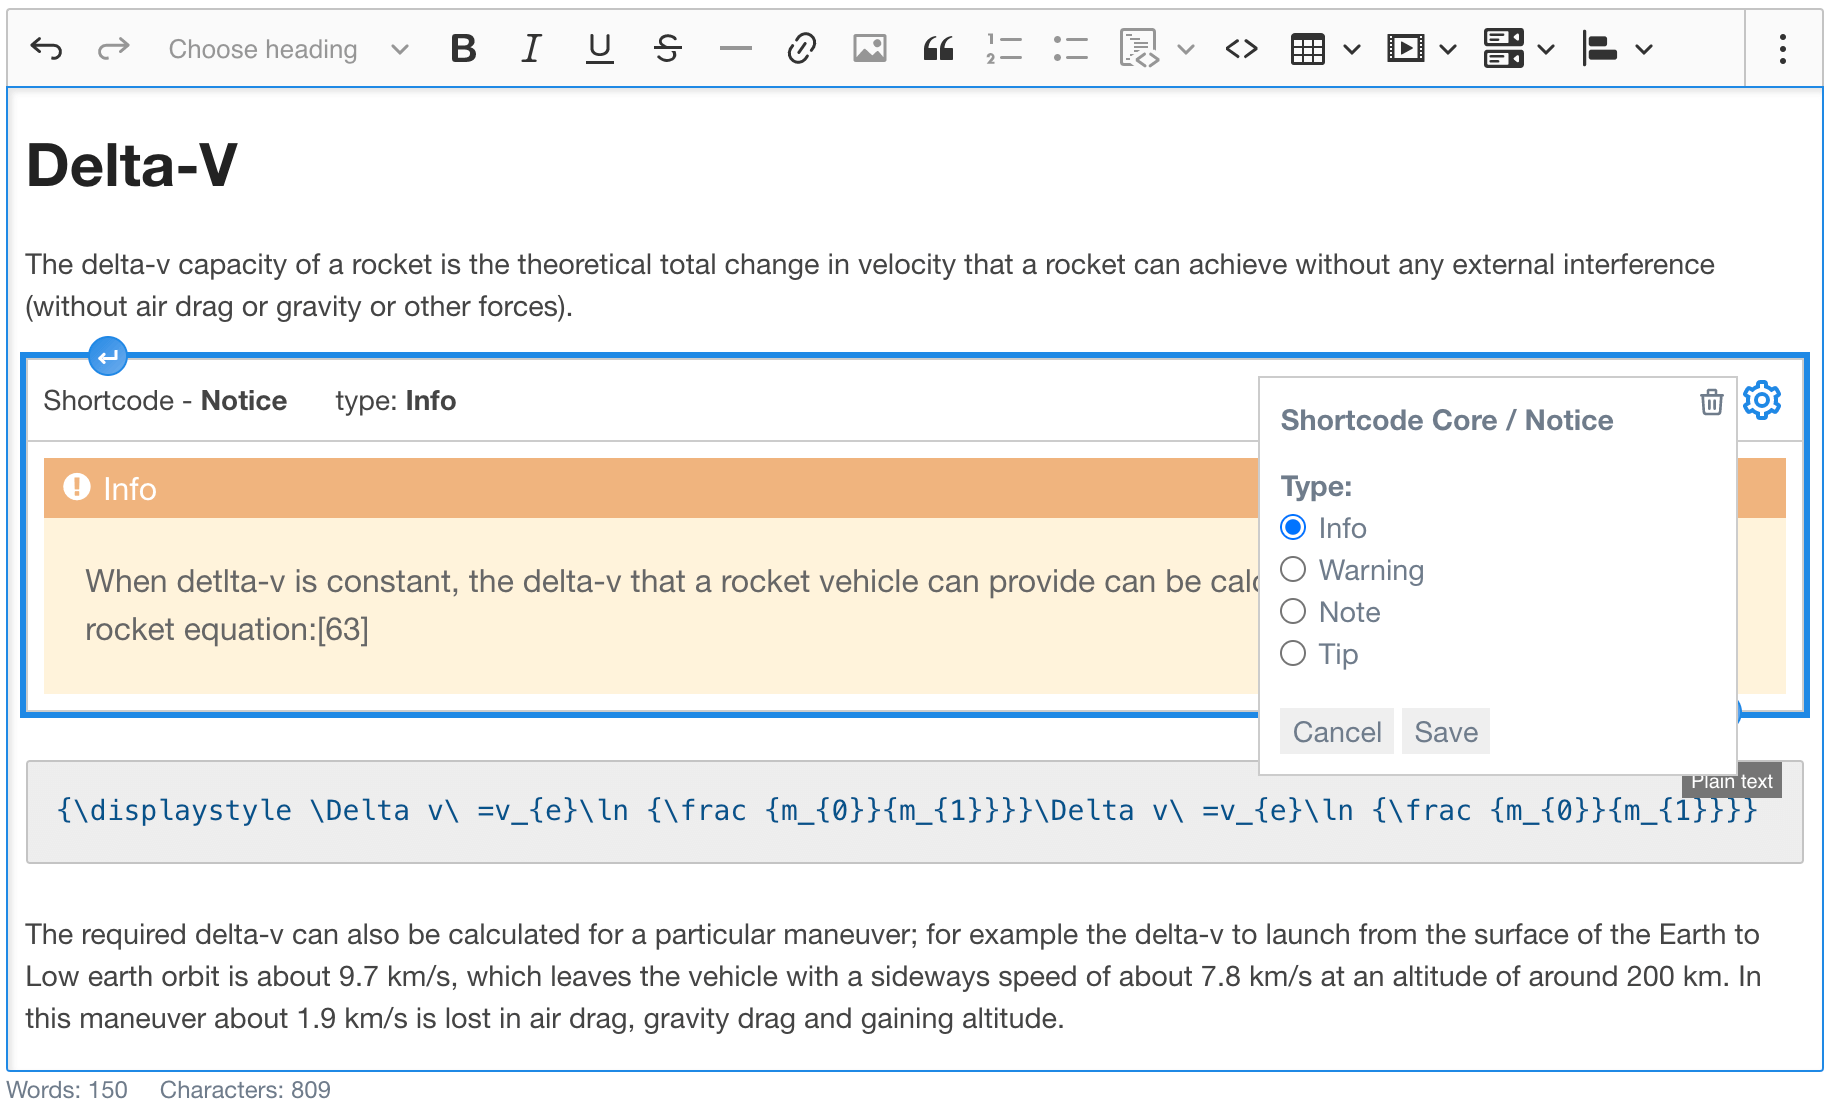Click the orange Info notice header
Viewport: 1827px width, 1116px height.
(650, 488)
